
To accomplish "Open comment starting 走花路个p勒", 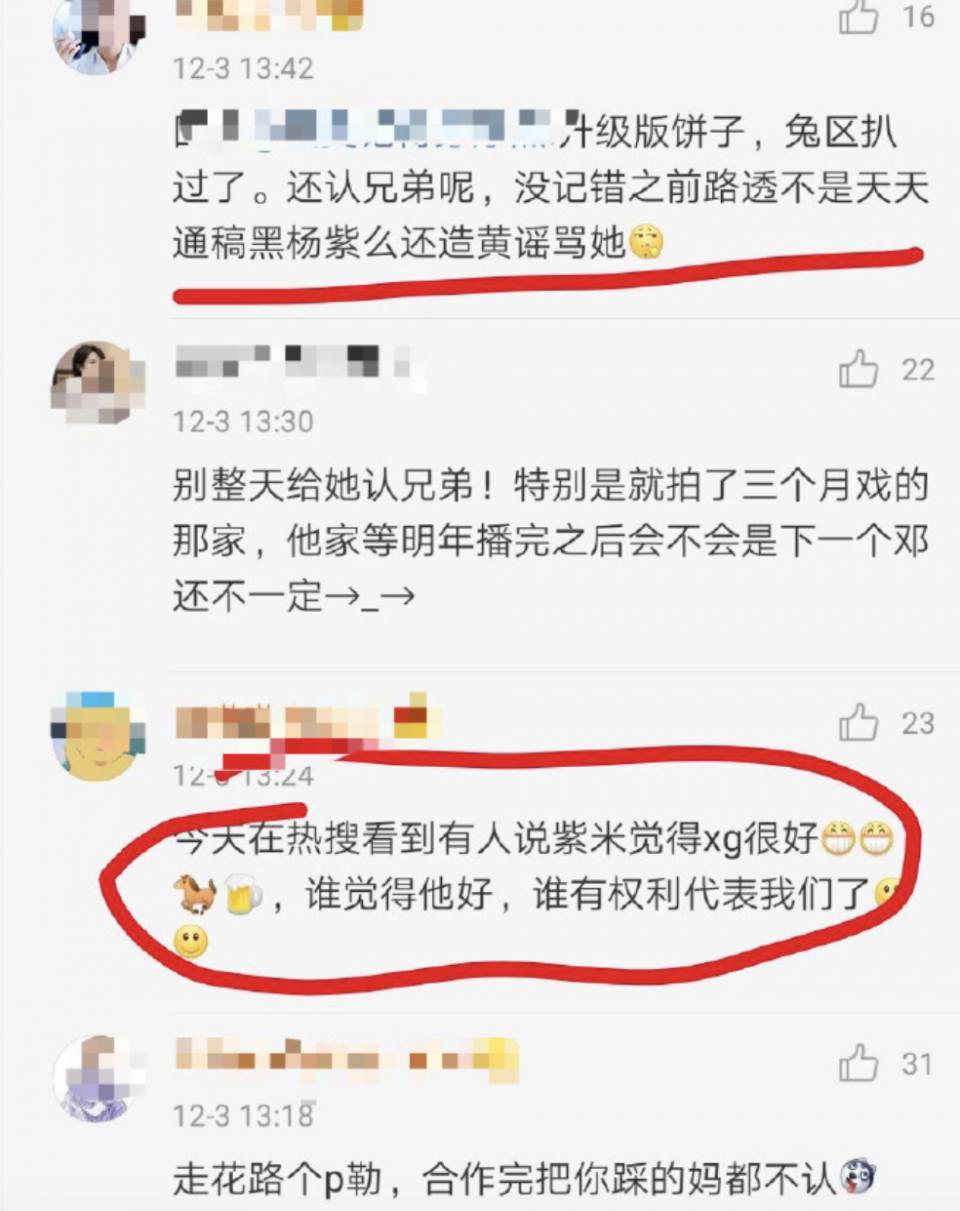I will coord(520,1180).
